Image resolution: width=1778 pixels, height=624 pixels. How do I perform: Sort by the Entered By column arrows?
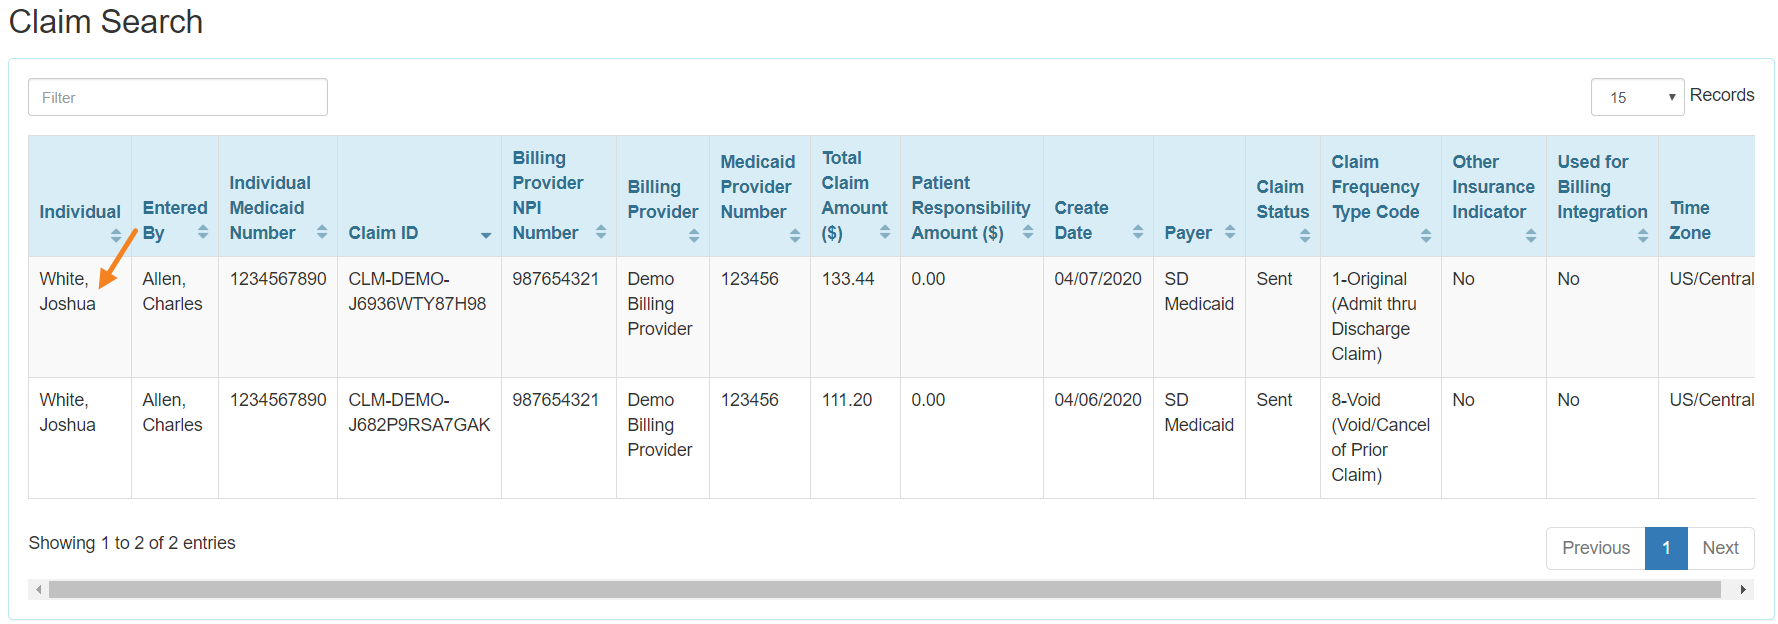pyautogui.click(x=203, y=232)
